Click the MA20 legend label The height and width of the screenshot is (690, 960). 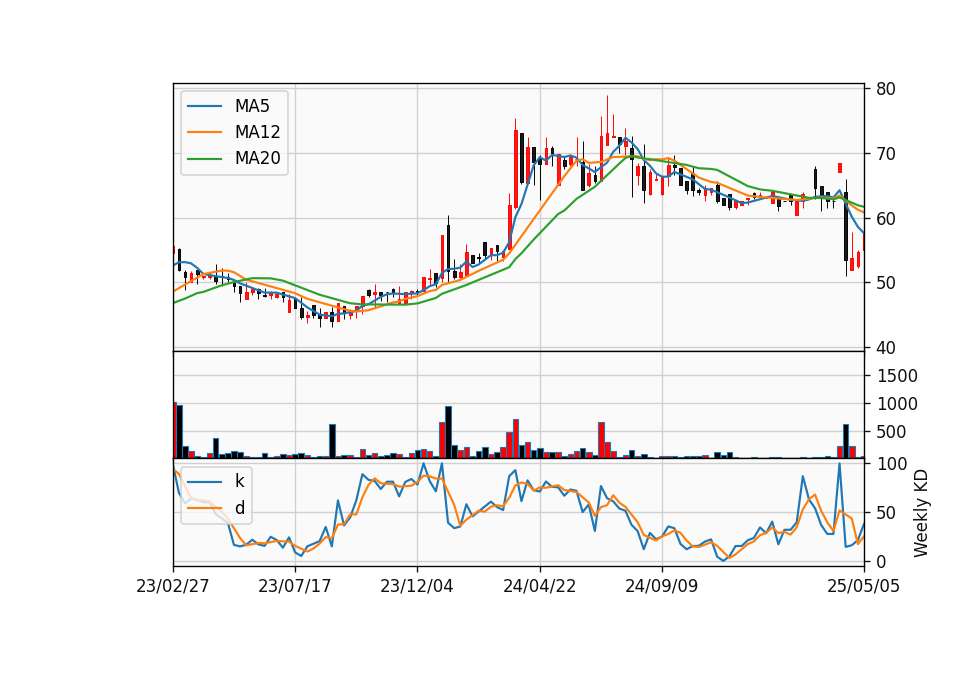point(257,159)
